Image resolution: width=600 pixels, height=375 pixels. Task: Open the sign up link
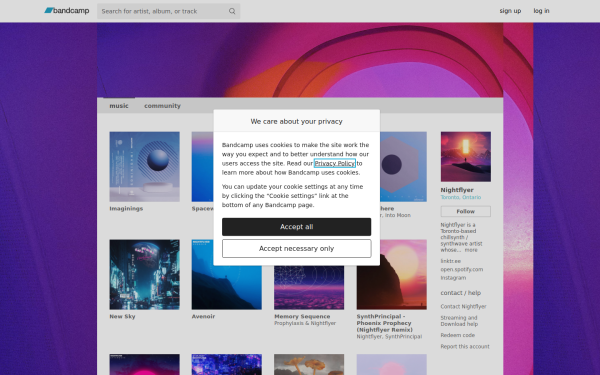pyautogui.click(x=510, y=11)
